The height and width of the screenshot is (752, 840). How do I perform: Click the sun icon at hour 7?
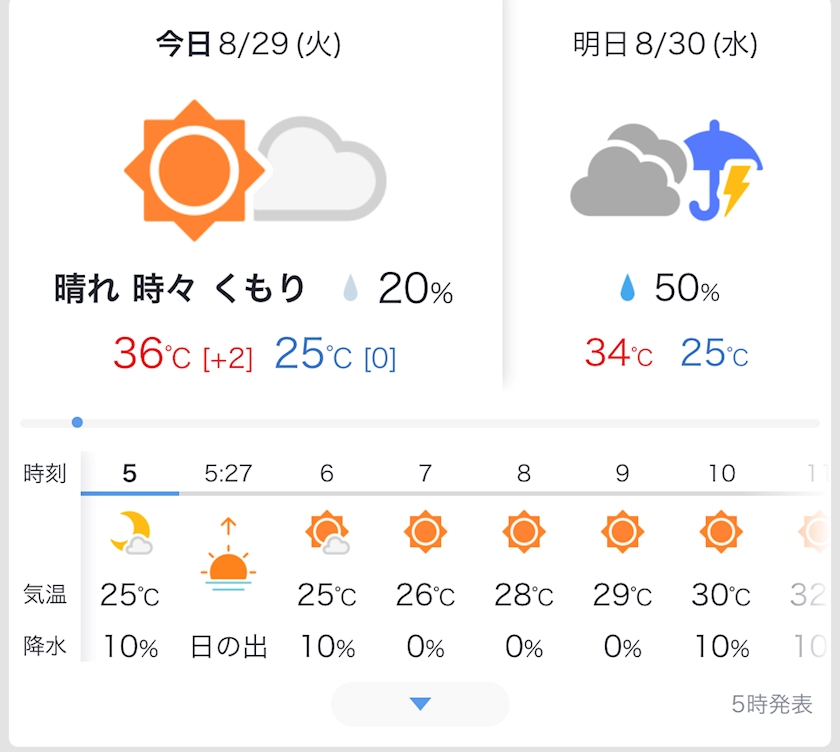click(425, 531)
